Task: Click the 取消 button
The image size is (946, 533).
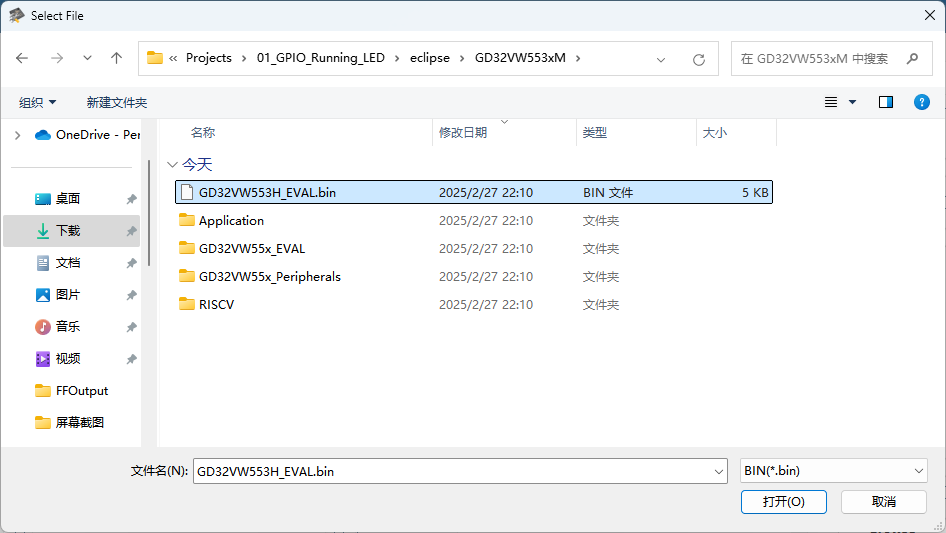Action: 884,502
